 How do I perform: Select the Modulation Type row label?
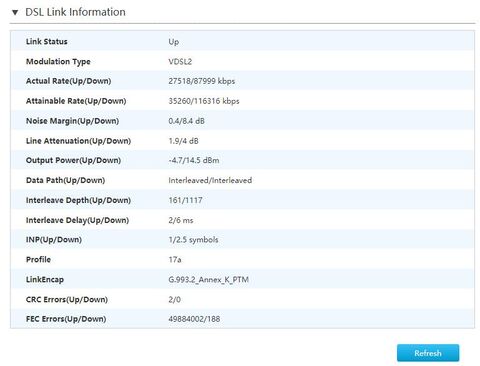pos(58,62)
